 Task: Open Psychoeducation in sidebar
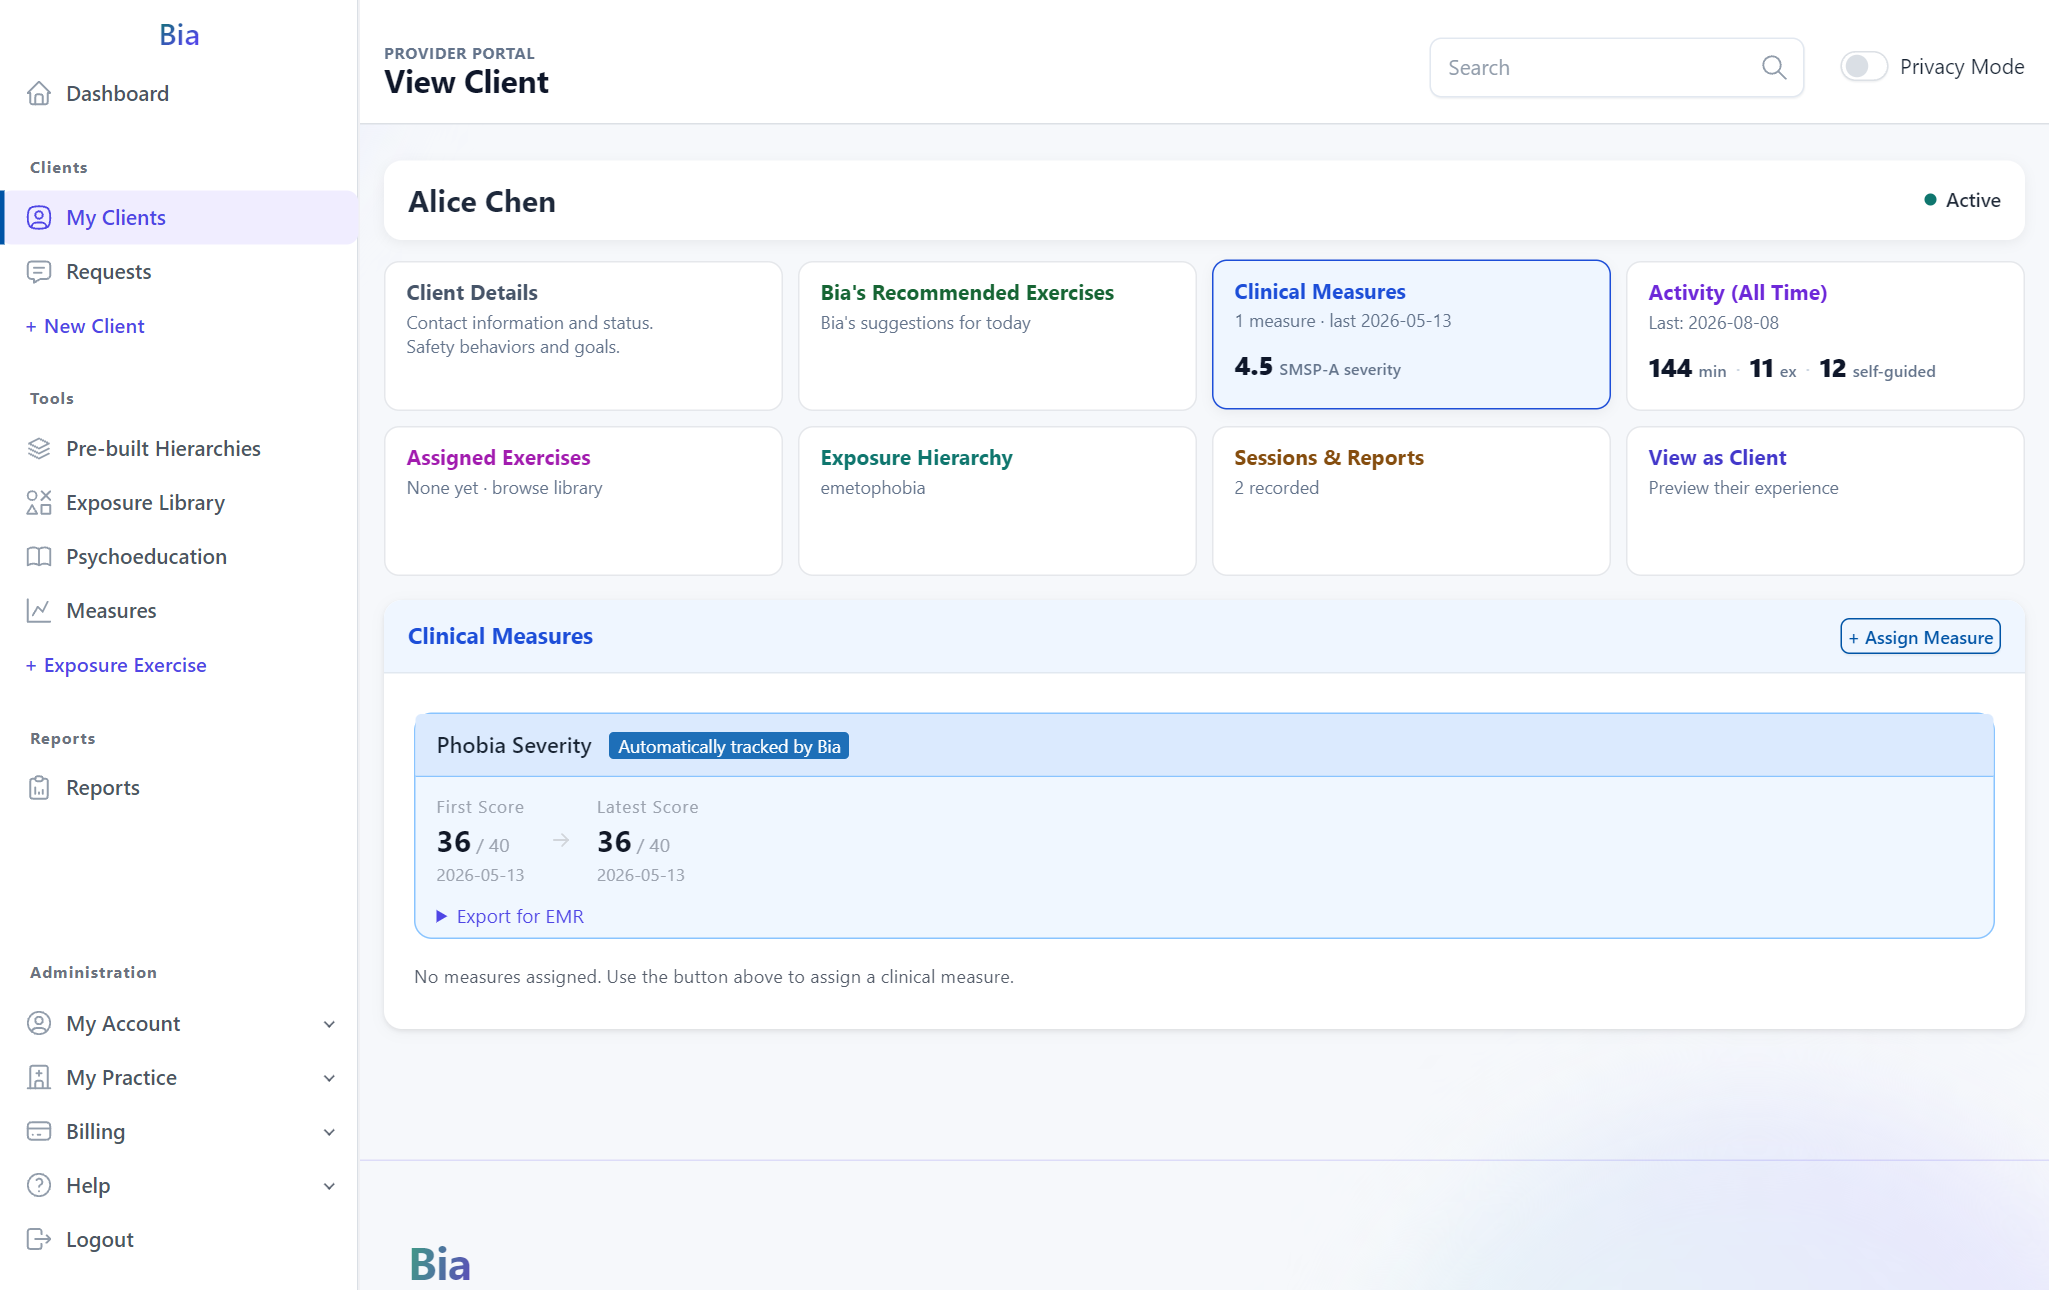click(180, 557)
